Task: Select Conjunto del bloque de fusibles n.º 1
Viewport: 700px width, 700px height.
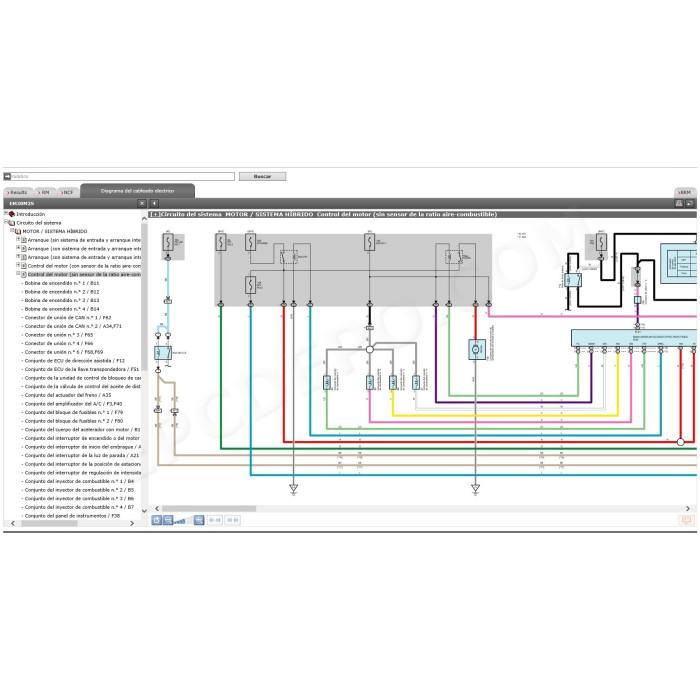Action: pyautogui.click(x=74, y=412)
